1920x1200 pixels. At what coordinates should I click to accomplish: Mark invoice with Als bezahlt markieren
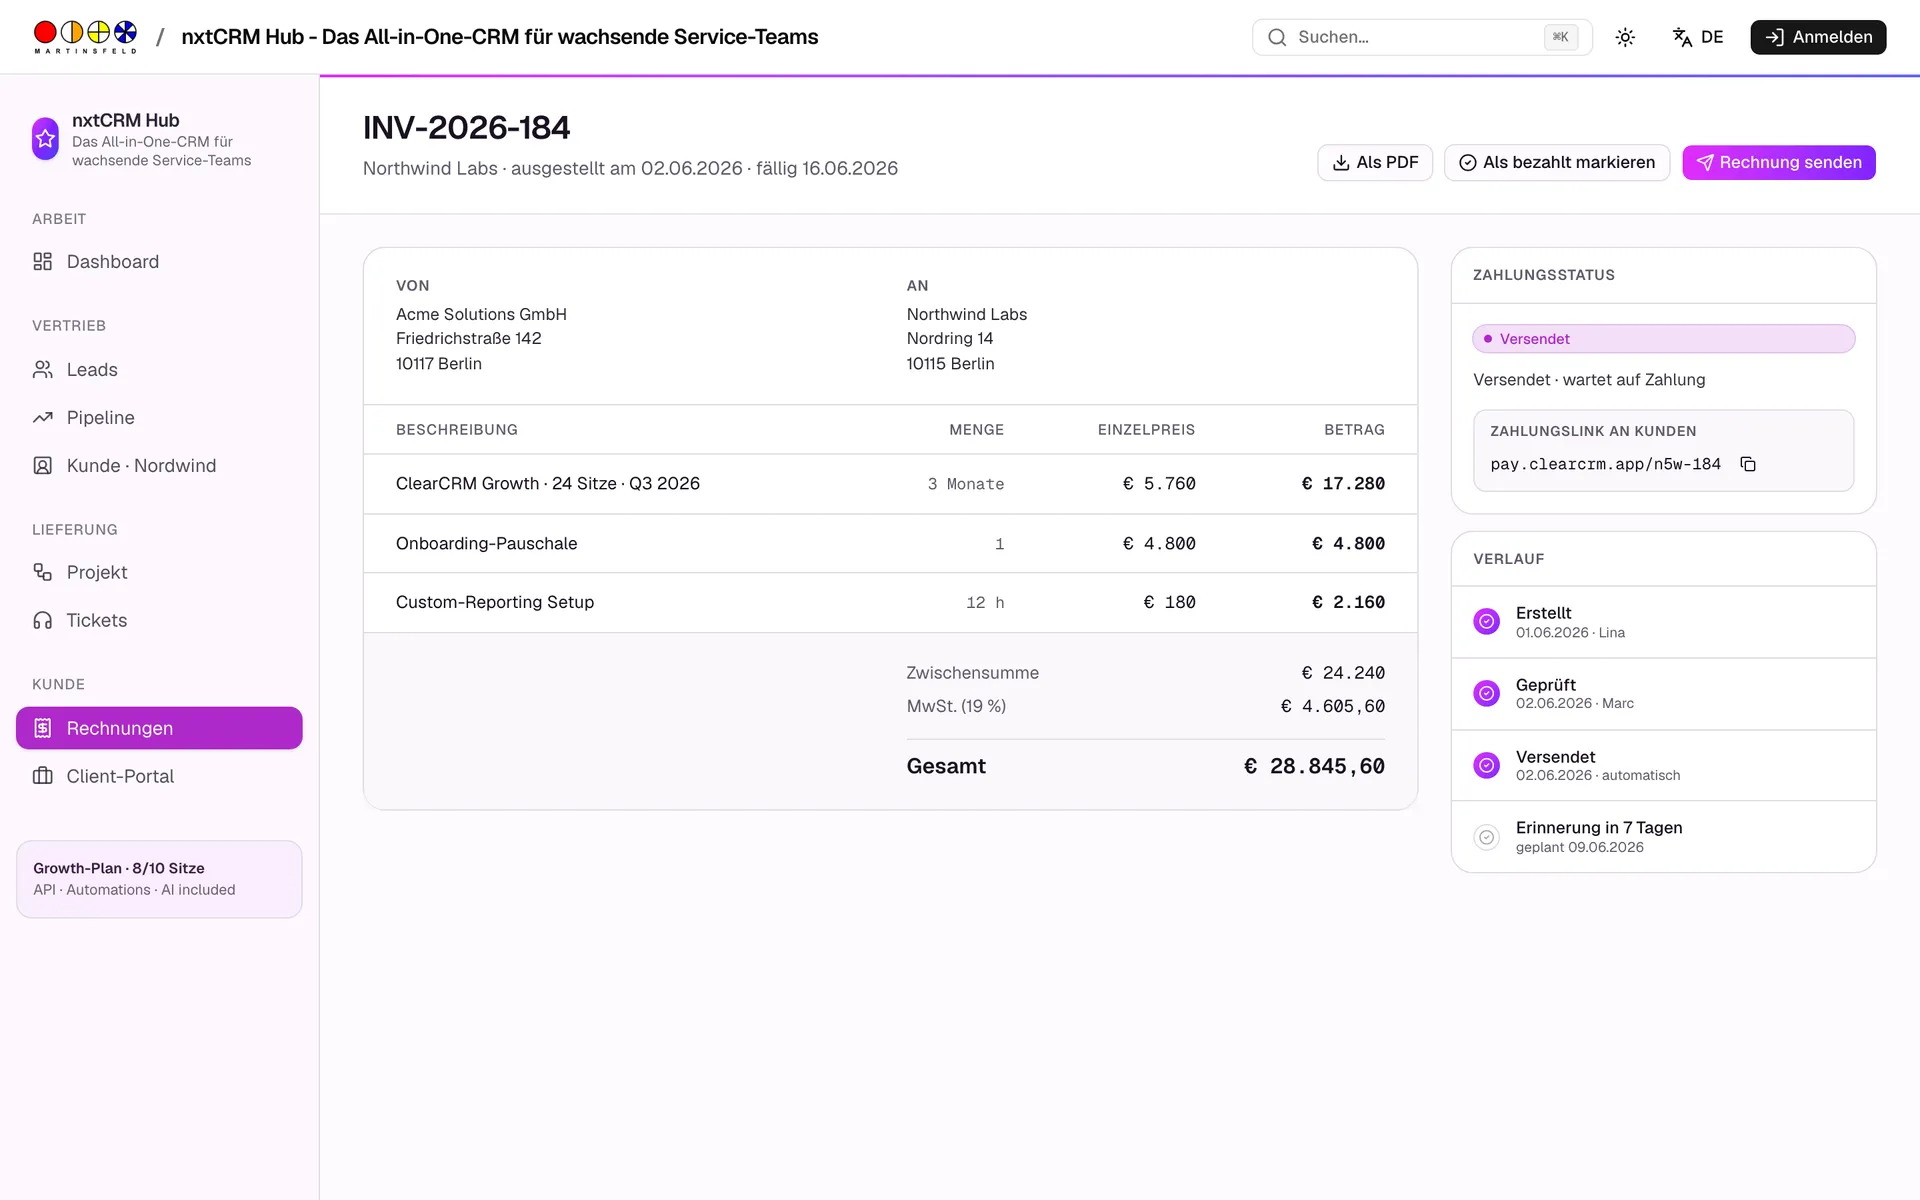click(x=1557, y=163)
